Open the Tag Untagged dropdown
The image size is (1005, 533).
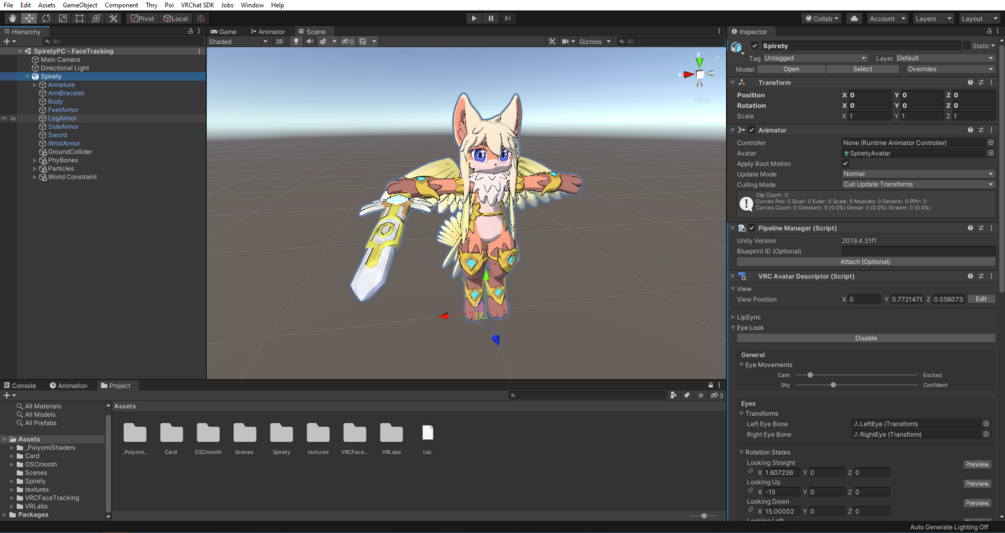pyautogui.click(x=815, y=58)
